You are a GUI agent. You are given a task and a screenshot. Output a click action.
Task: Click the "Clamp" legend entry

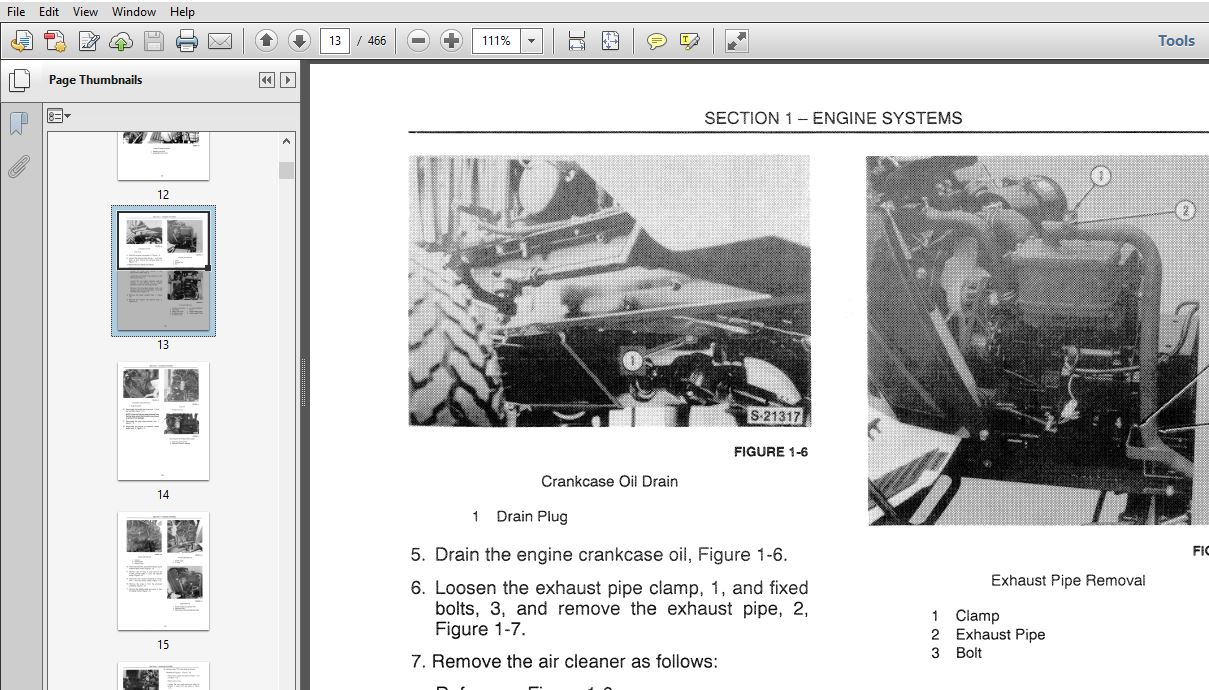click(x=977, y=616)
